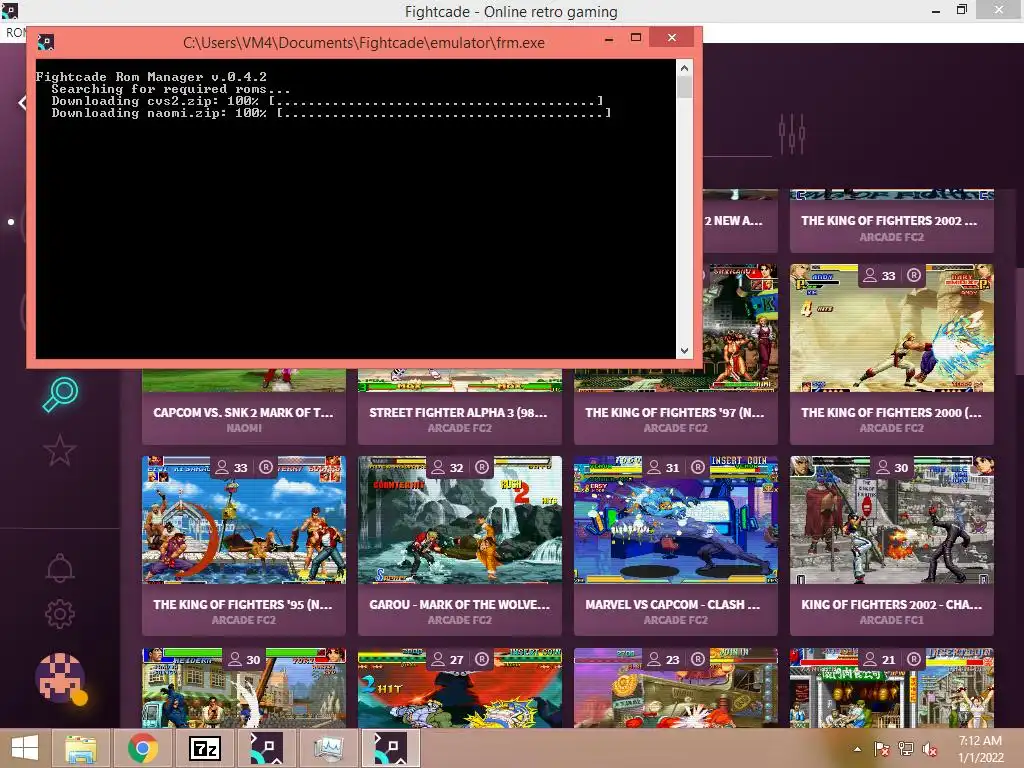Click ranked R badge on 27-player card

482,659
